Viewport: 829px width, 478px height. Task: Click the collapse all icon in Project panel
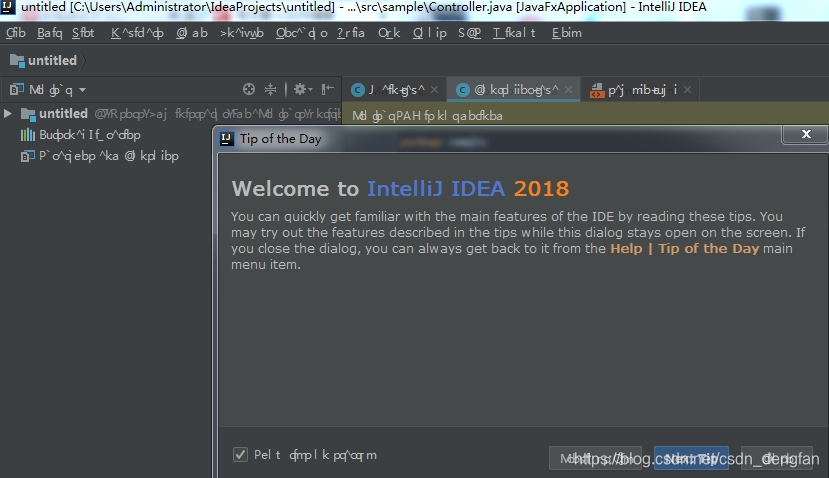[270, 89]
